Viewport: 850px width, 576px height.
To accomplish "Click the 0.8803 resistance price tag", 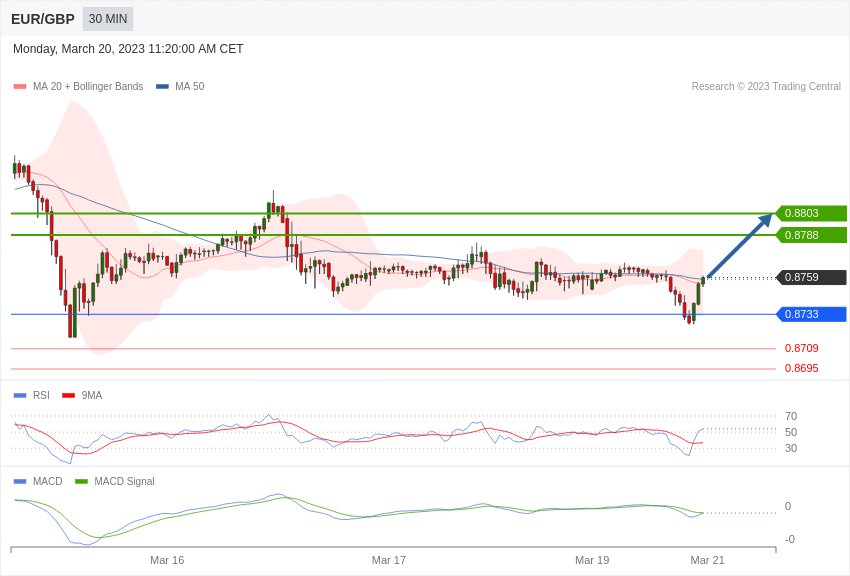I will (x=811, y=213).
